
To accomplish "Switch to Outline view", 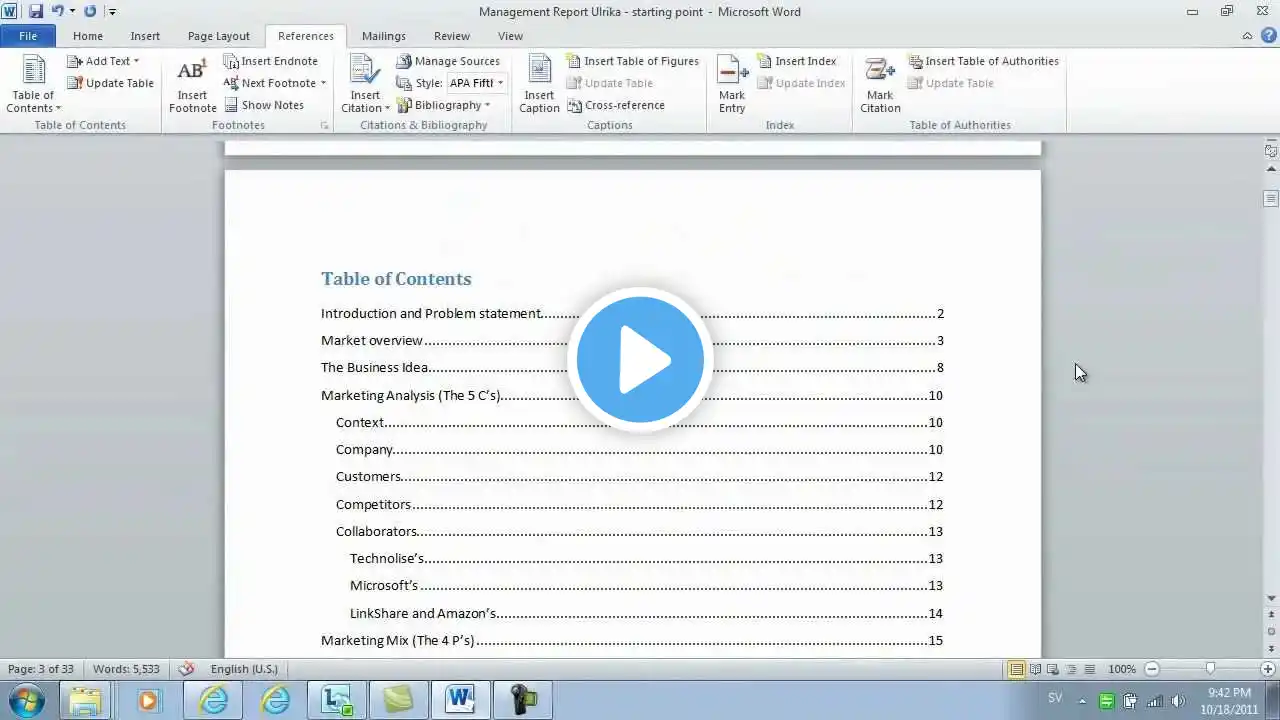I will (x=1071, y=669).
